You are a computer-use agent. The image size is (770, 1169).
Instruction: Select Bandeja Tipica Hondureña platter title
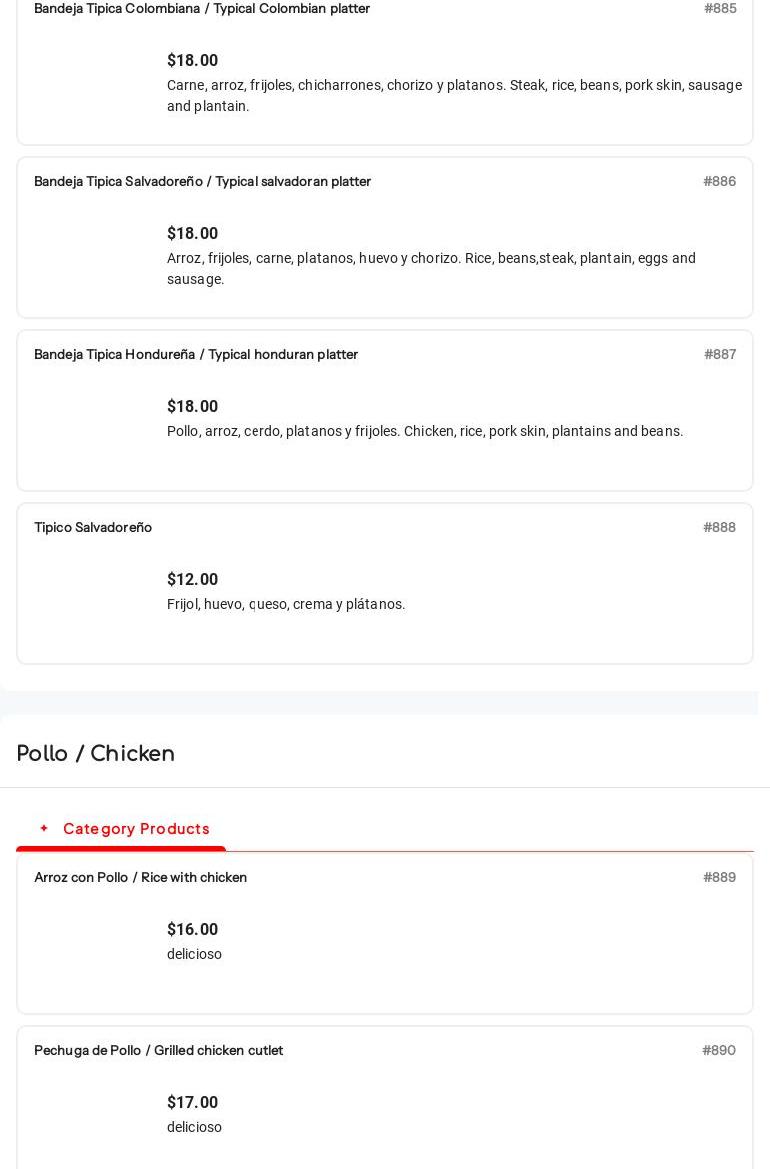click(x=196, y=354)
